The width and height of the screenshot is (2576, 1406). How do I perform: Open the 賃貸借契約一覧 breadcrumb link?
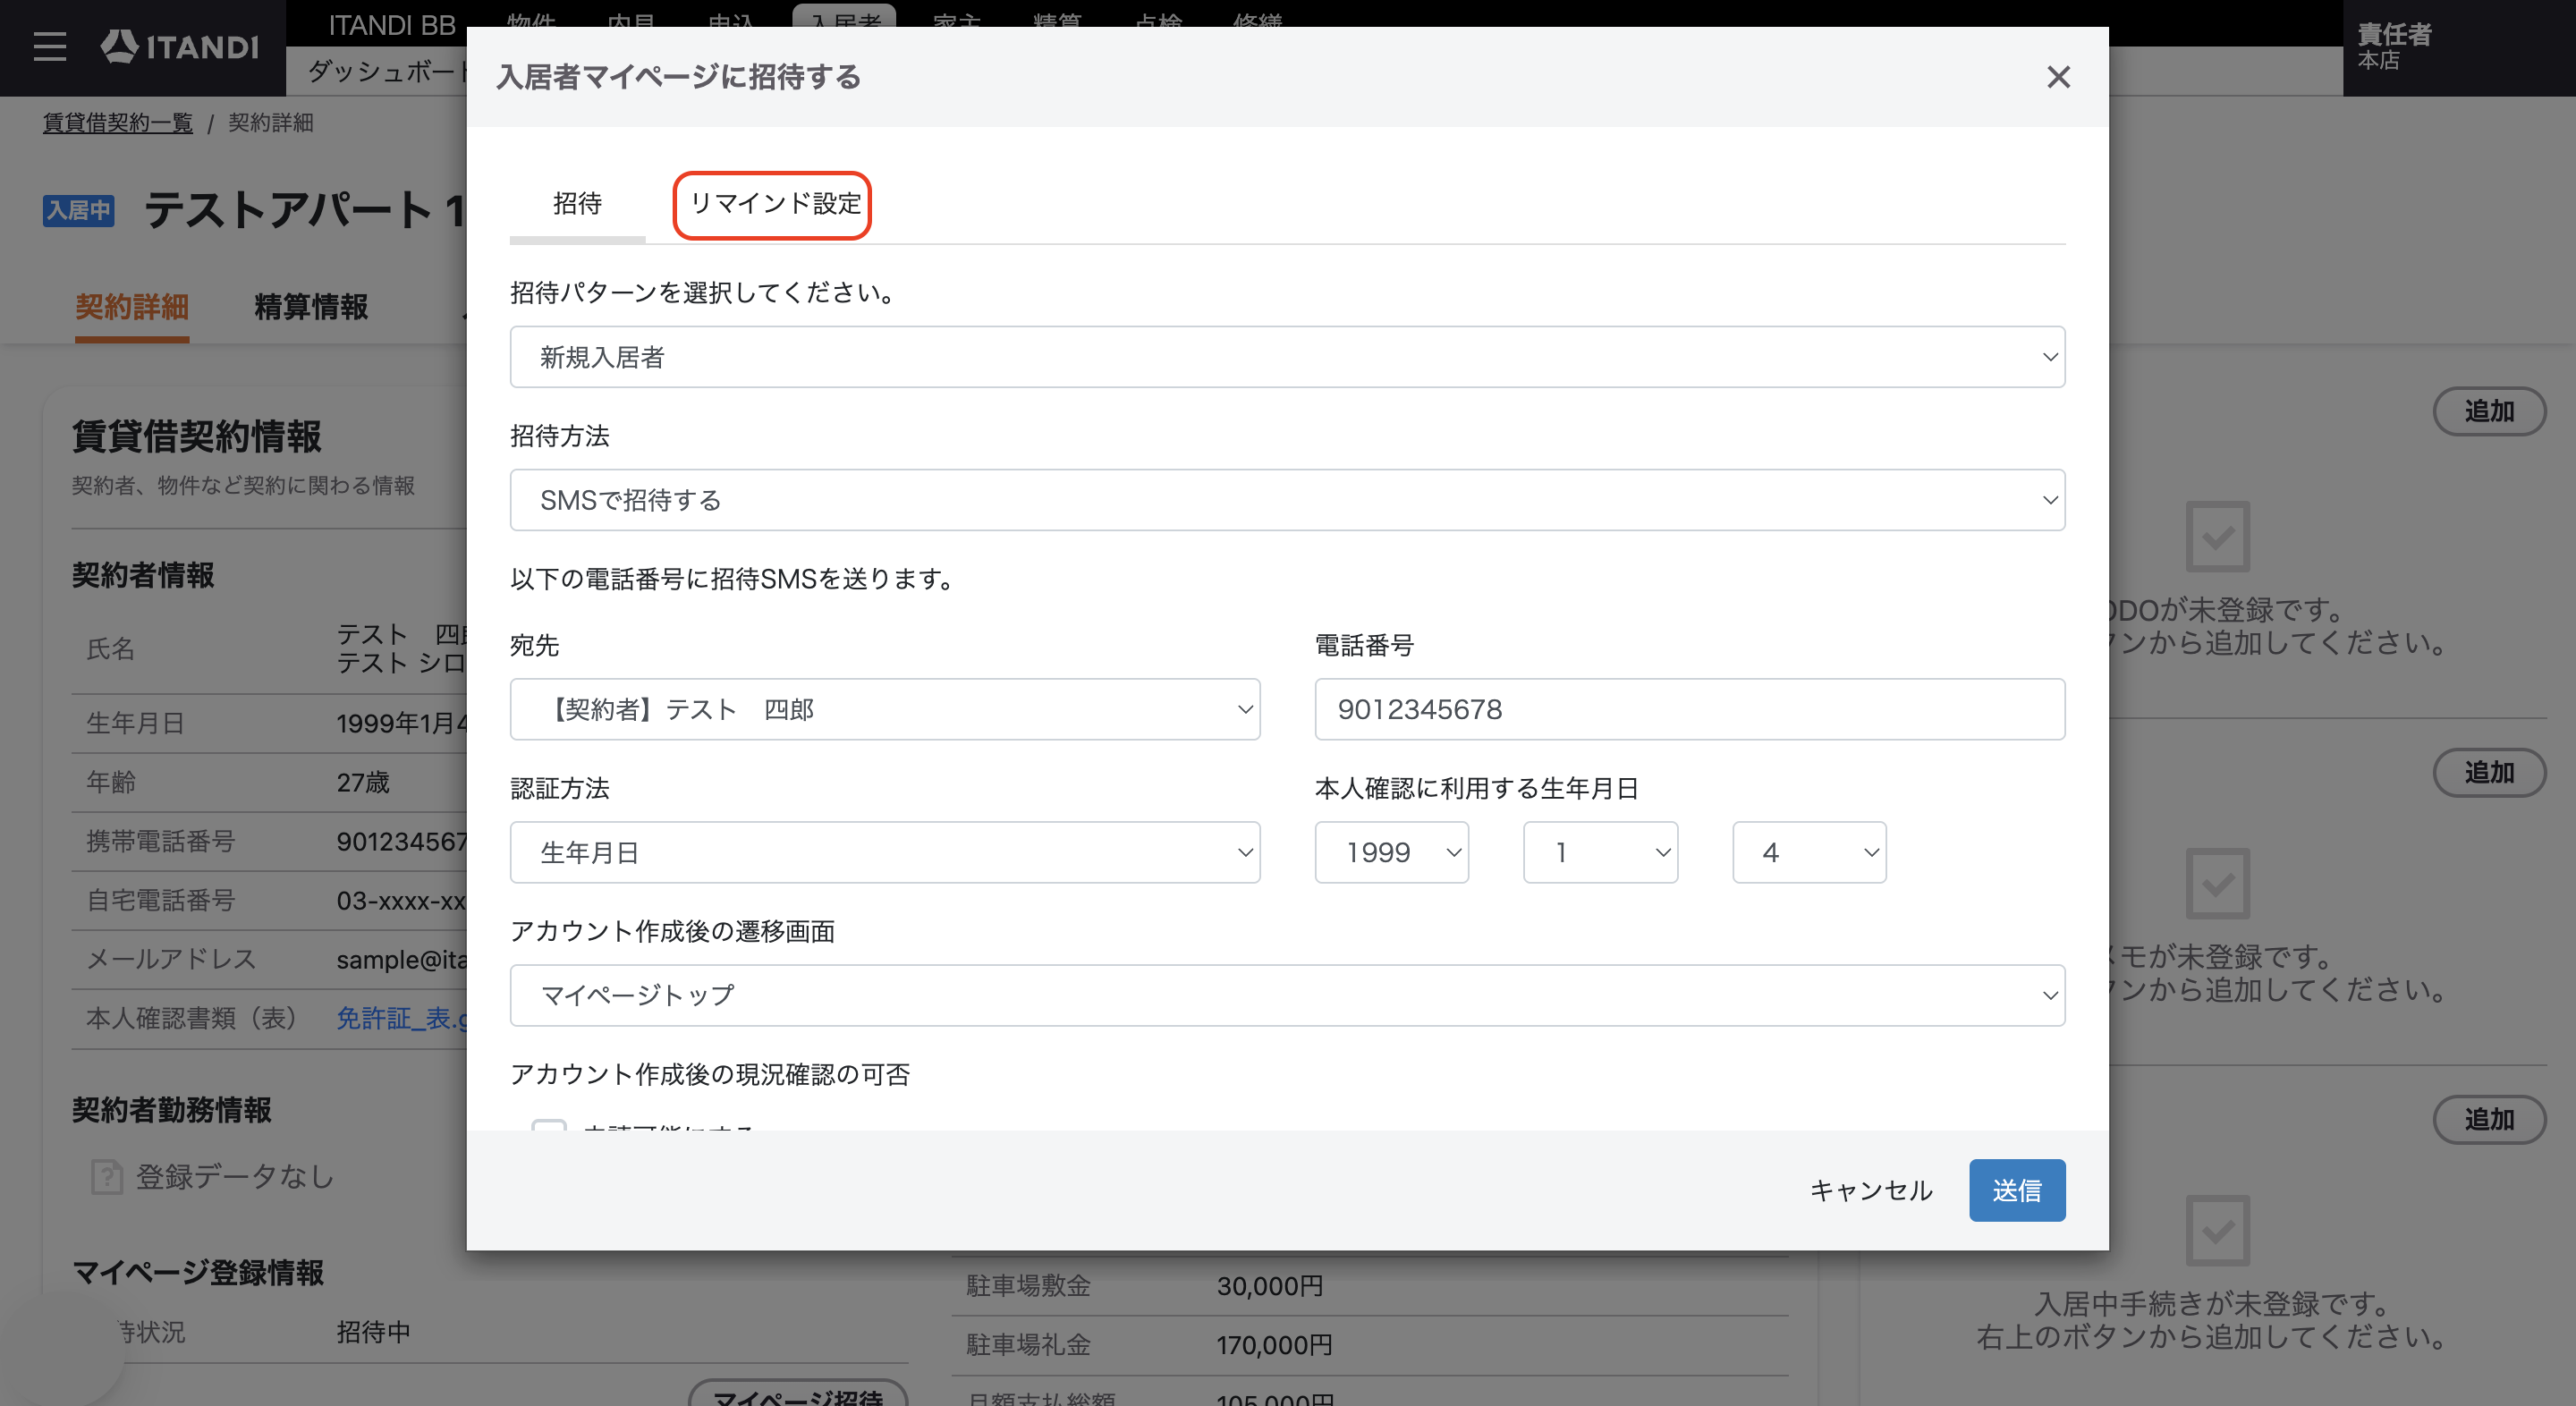coord(118,123)
